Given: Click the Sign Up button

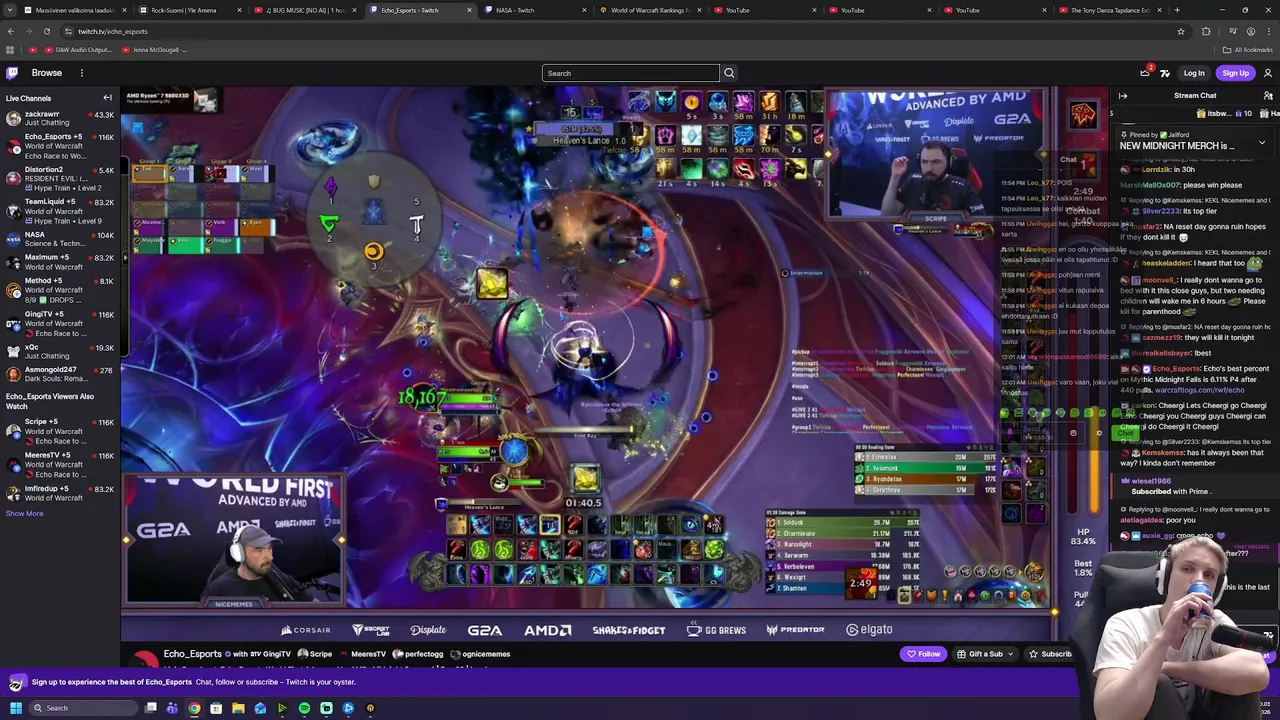Looking at the screenshot, I should click(x=1235, y=73).
